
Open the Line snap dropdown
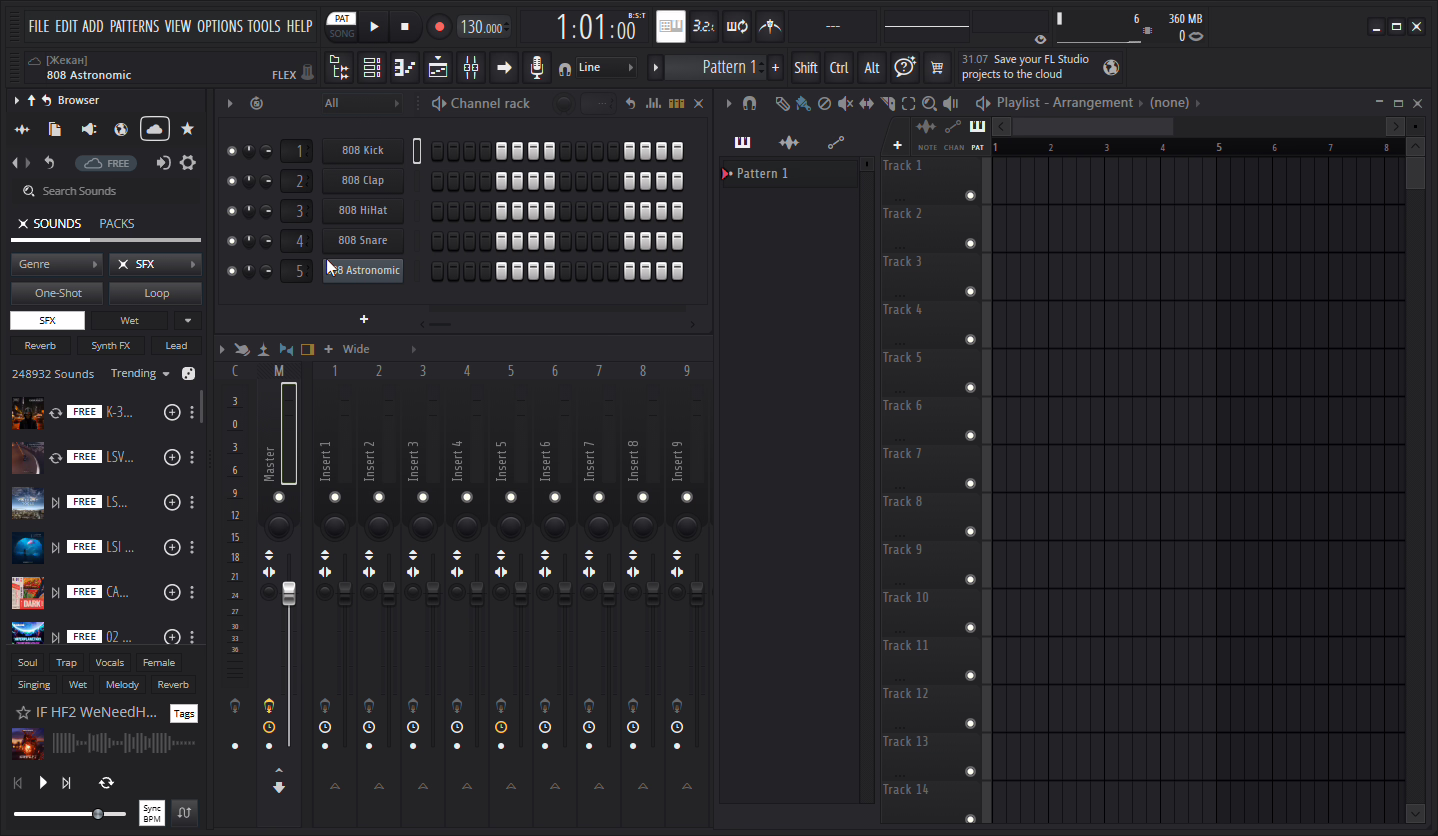click(x=606, y=68)
